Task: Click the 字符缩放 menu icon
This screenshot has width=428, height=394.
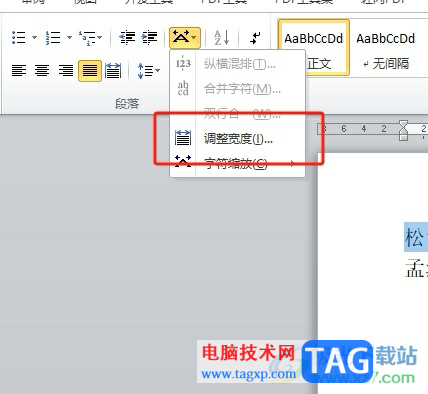Action: (x=183, y=161)
